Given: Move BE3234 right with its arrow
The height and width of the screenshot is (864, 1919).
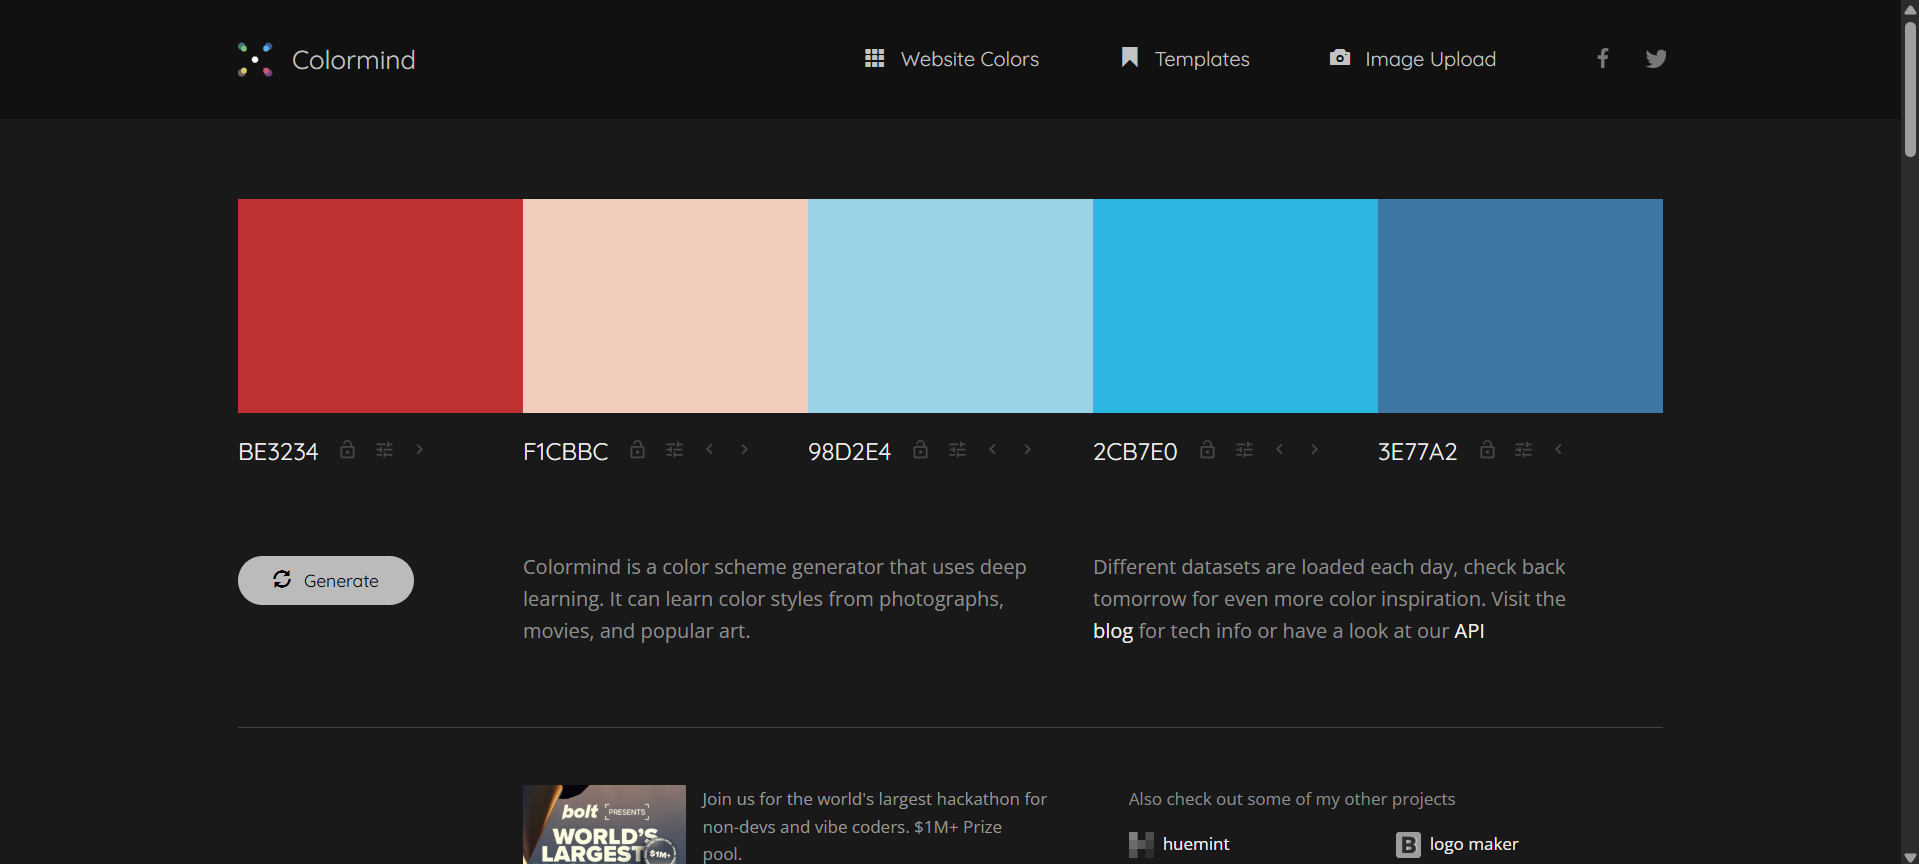Looking at the screenshot, I should tap(420, 449).
